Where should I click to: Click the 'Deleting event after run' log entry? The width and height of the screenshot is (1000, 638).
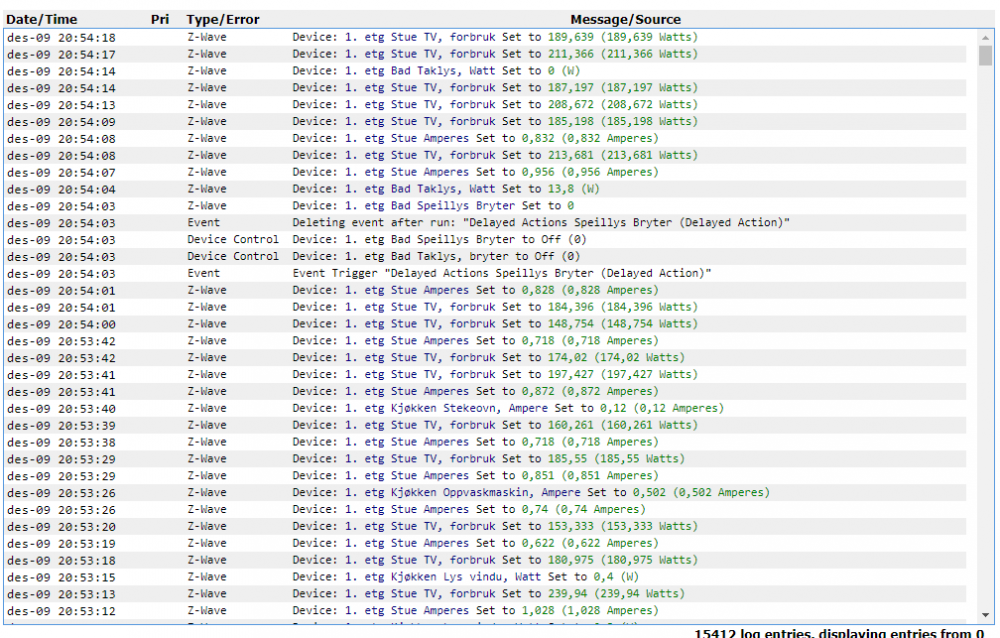541,223
